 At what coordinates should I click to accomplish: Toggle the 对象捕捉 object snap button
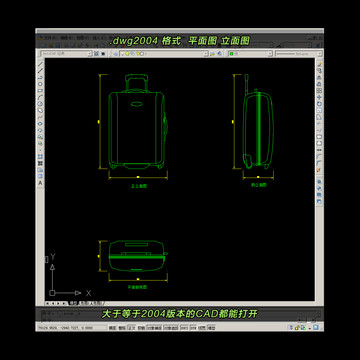coord(154,328)
